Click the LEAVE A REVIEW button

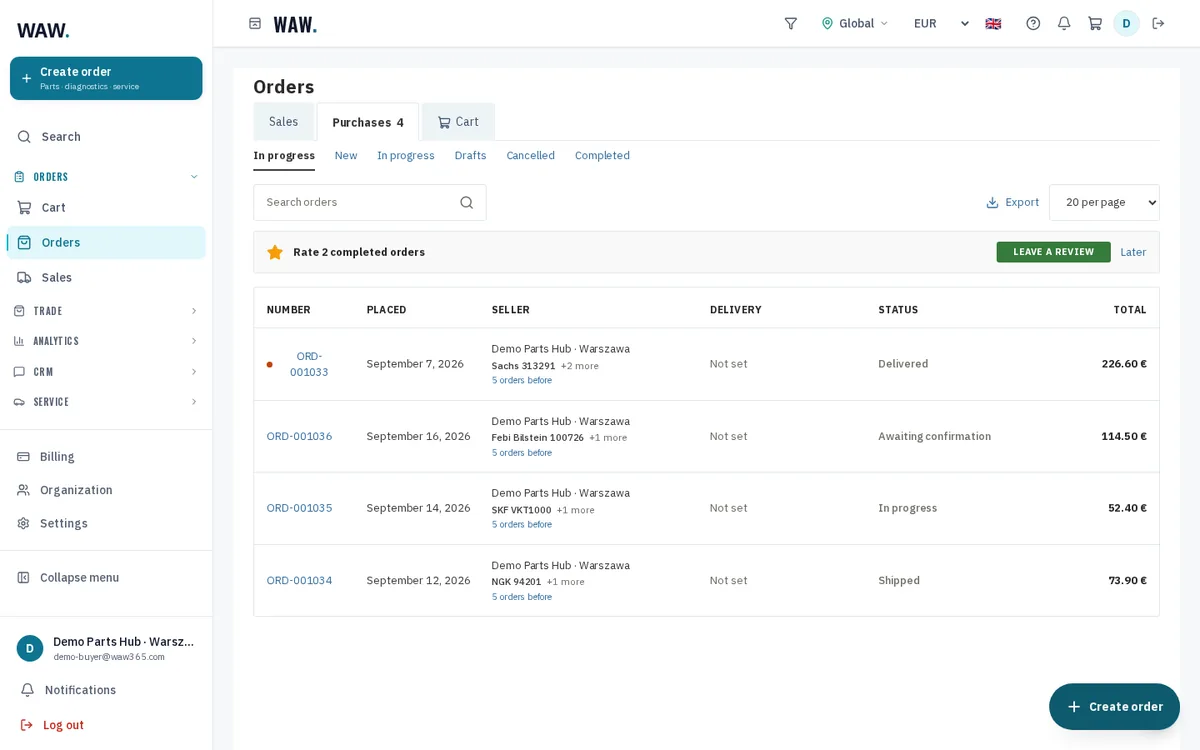coord(1053,252)
